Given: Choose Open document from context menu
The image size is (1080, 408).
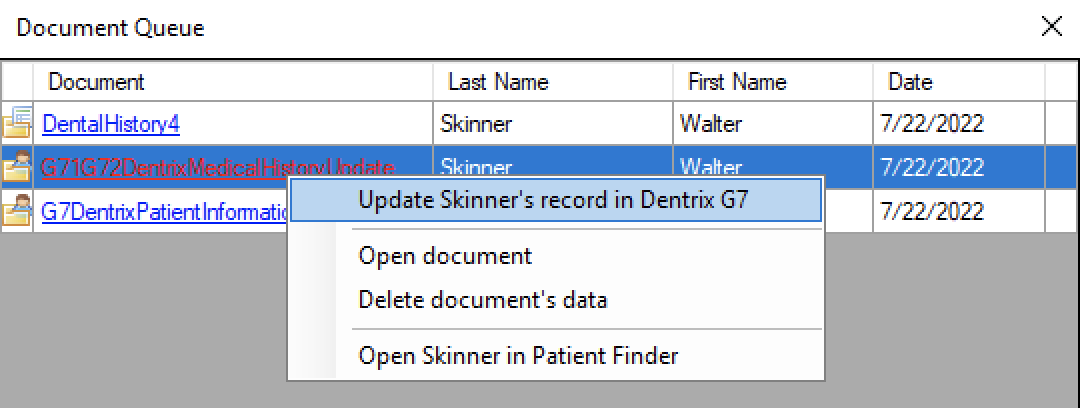Looking at the screenshot, I should click(445, 256).
